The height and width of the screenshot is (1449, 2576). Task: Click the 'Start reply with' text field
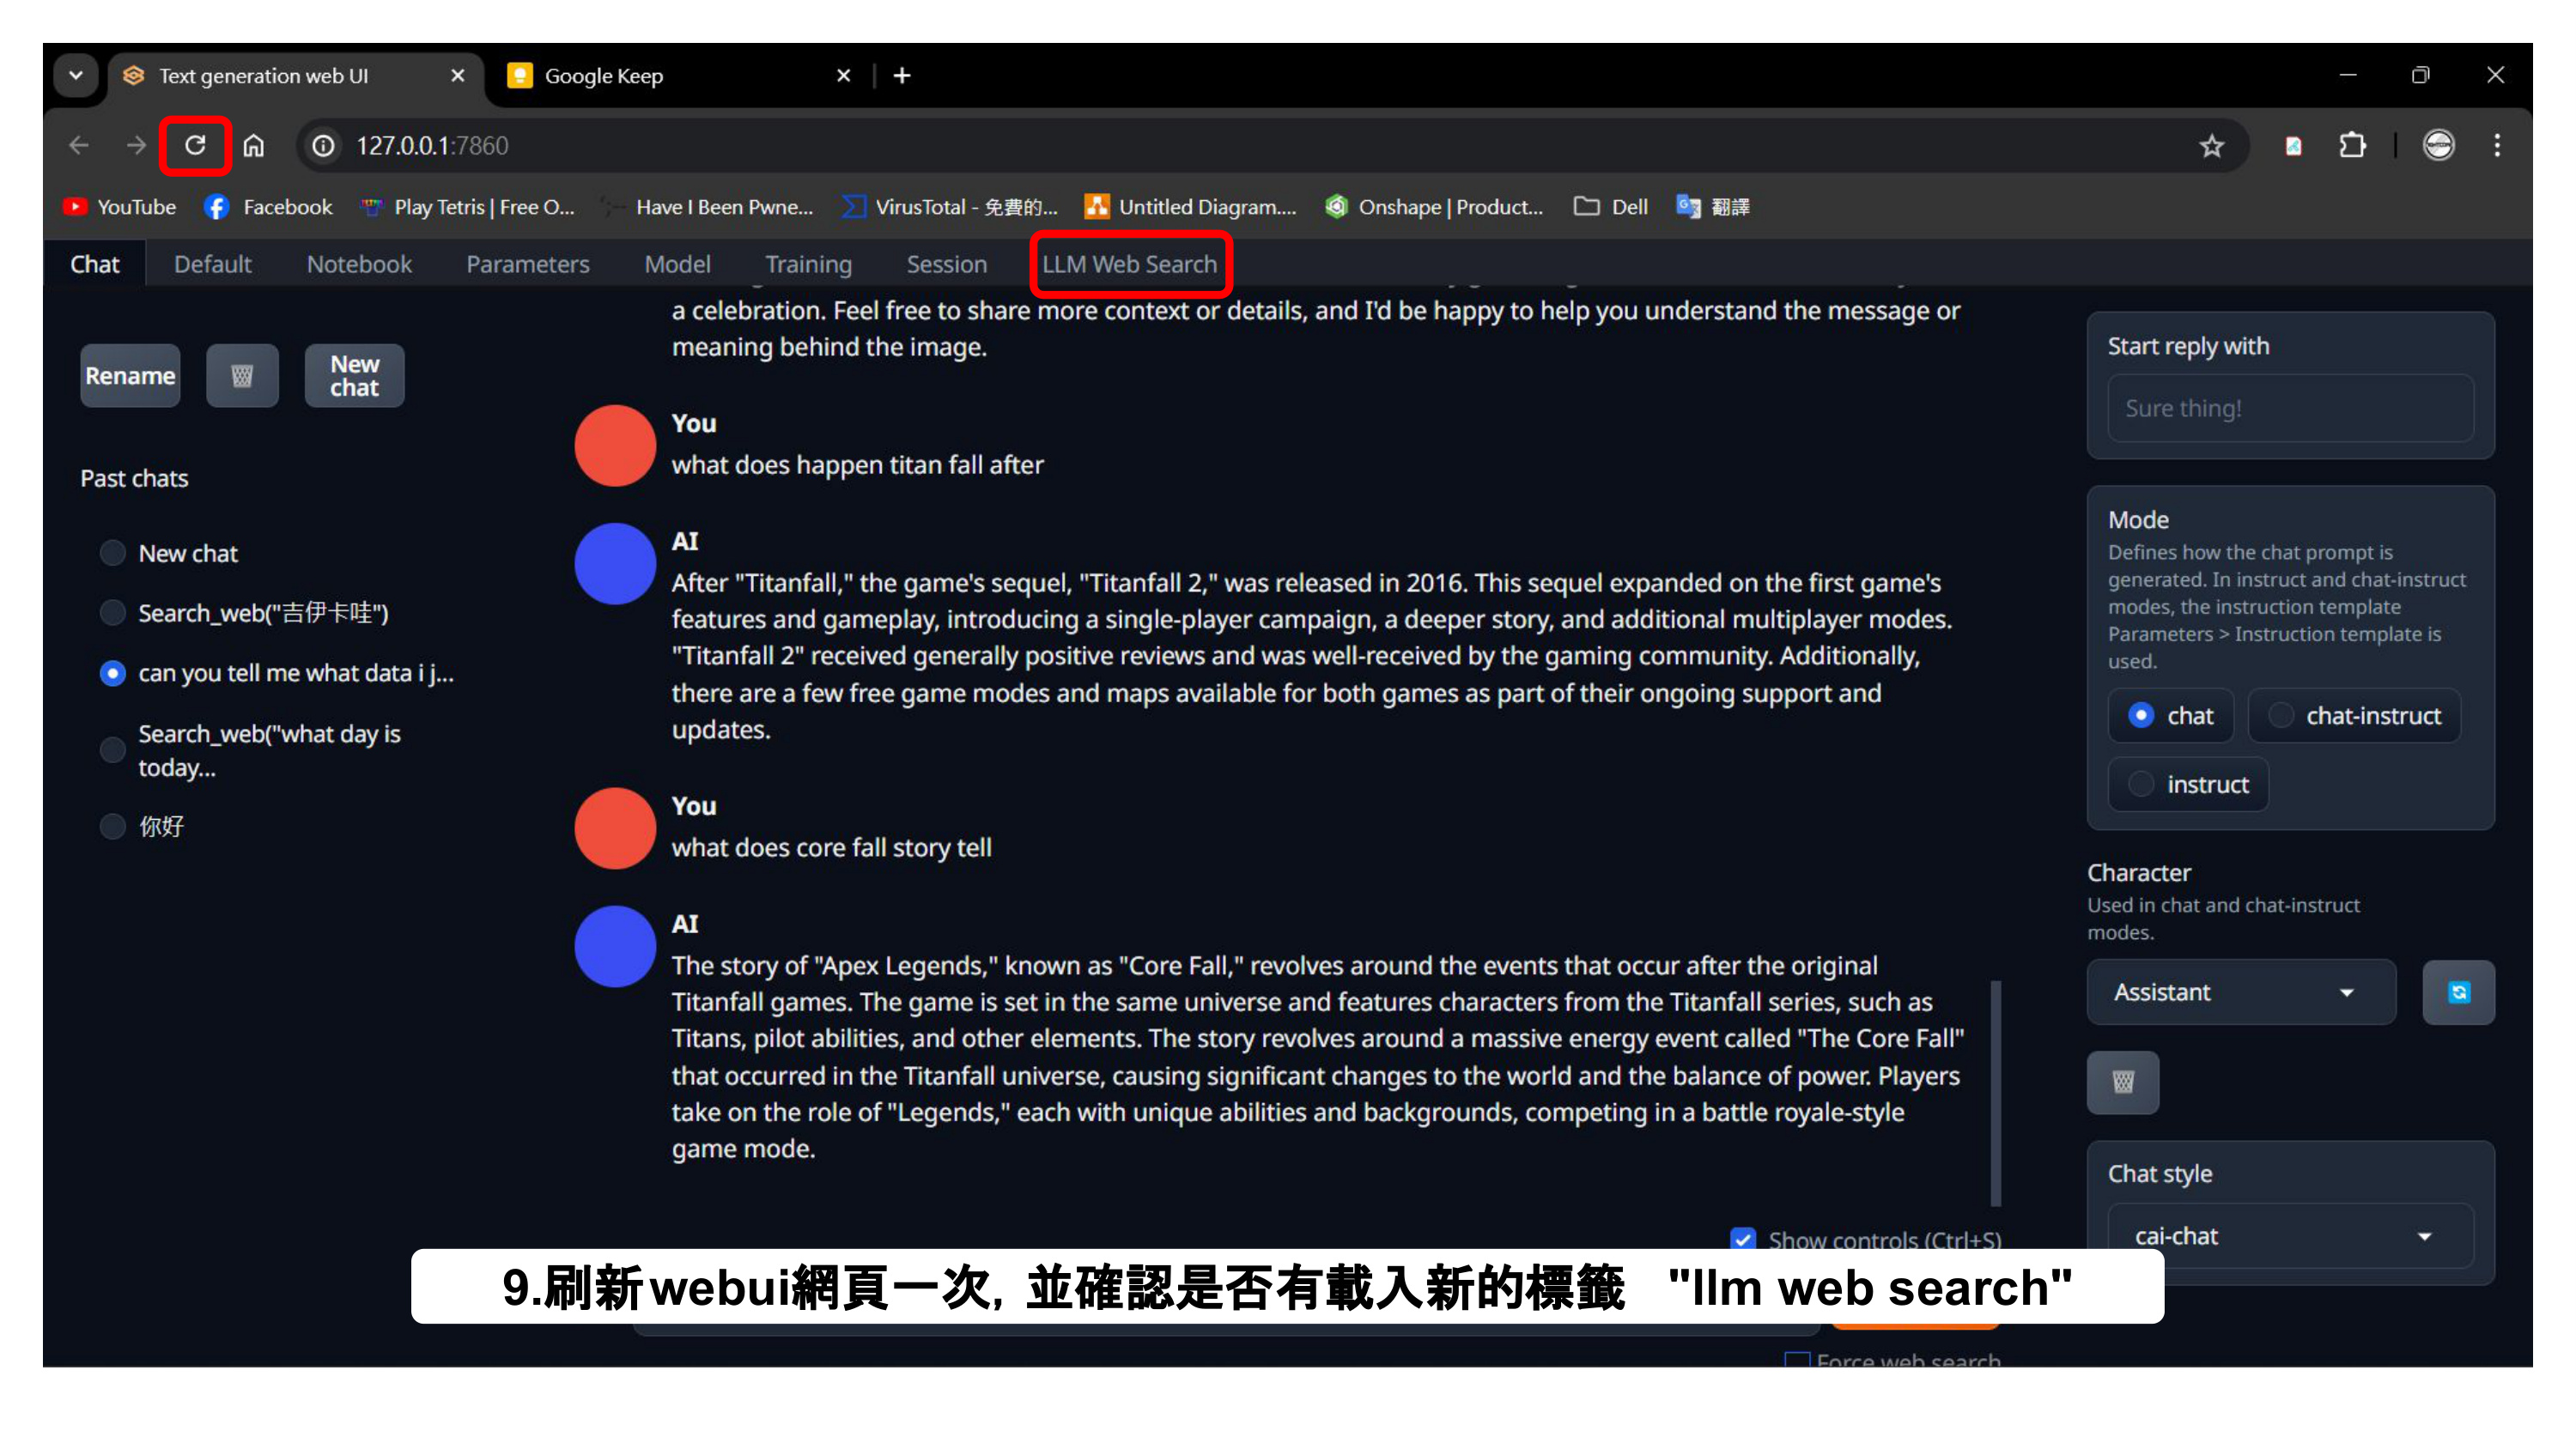(2290, 408)
